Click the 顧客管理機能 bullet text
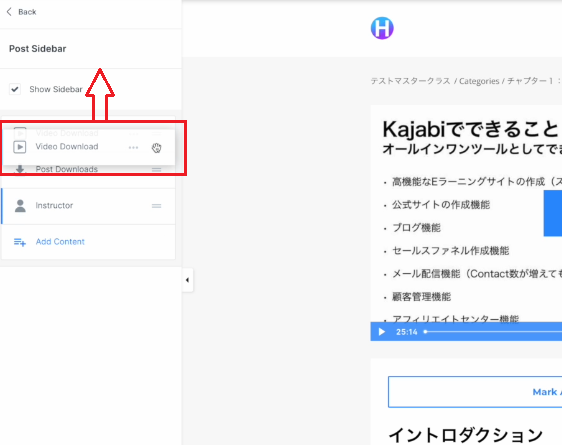This screenshot has width=562, height=445. coord(421,297)
